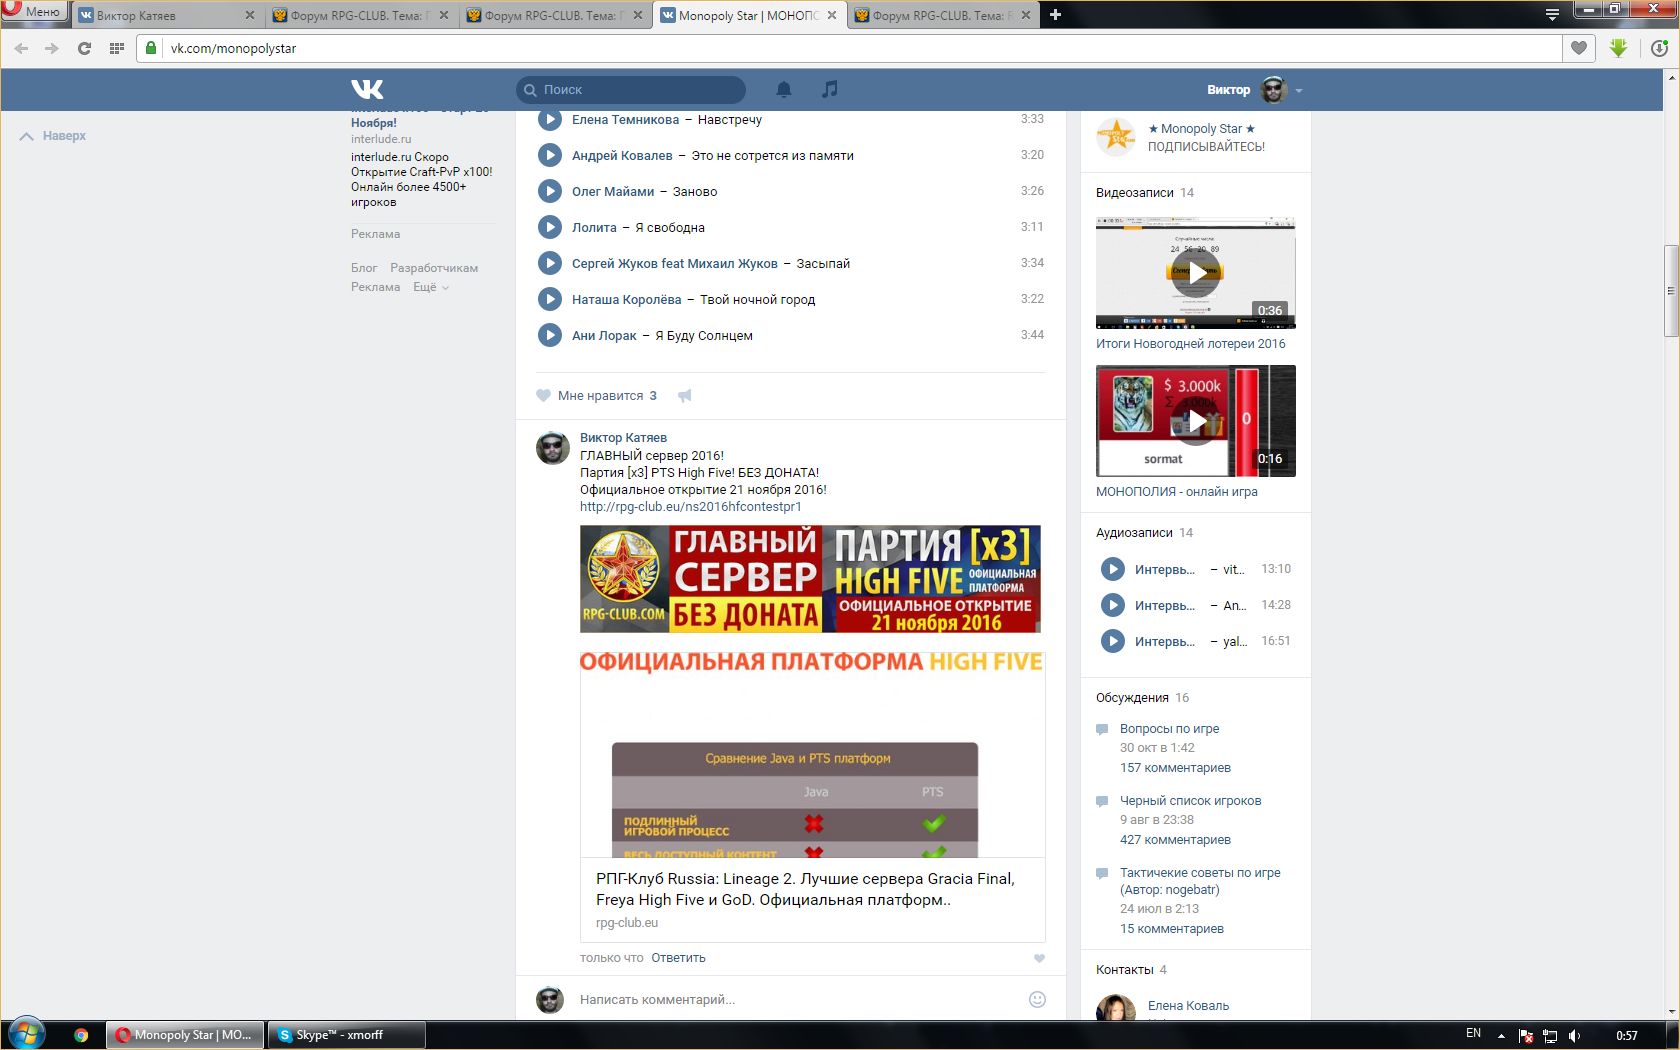Screen dimensions: 1680x1050
Task: Go forward with browser forward arrow
Action: click(52, 48)
